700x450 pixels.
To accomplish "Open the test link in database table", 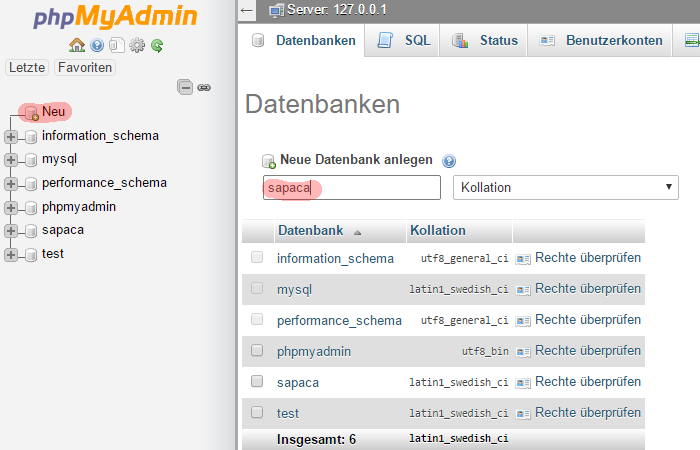I will coord(288,413).
